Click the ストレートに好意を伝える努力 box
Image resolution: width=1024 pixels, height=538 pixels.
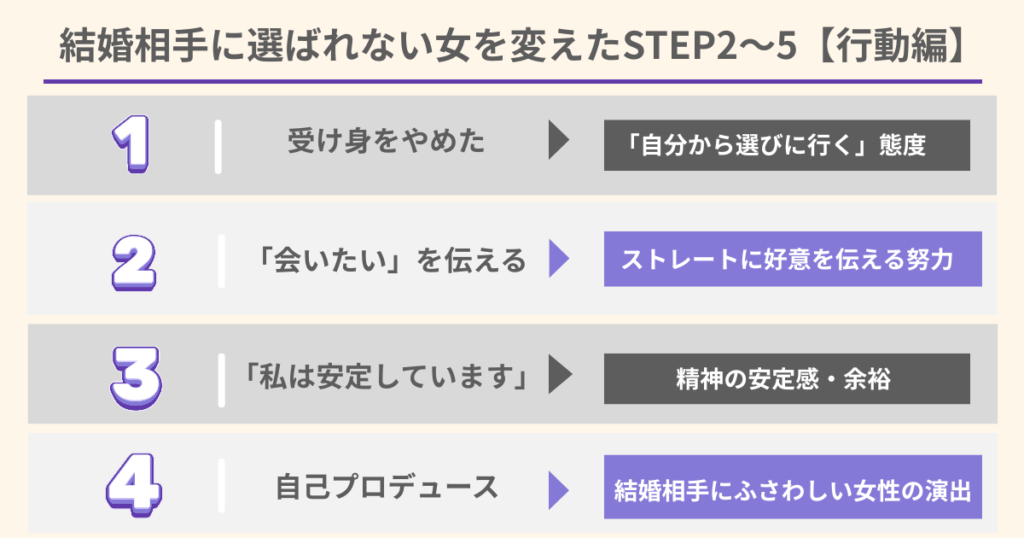[792, 260]
